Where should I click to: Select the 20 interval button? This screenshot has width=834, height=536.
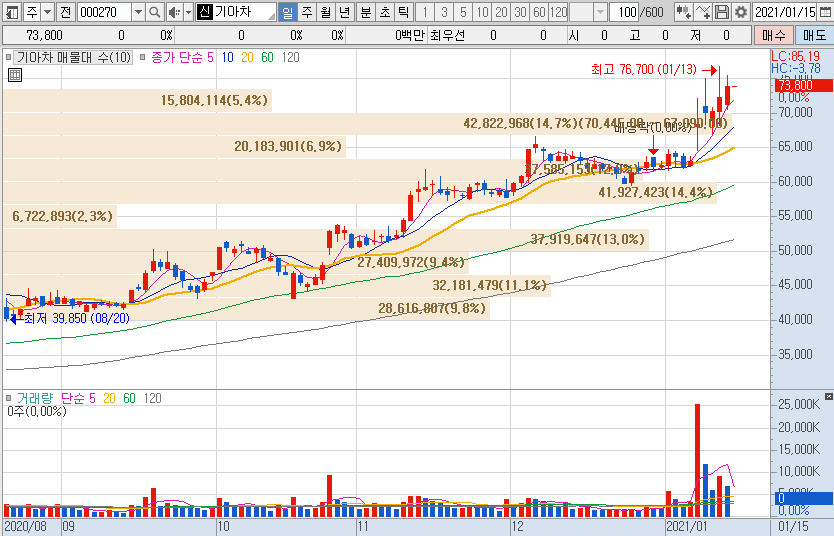[501, 12]
